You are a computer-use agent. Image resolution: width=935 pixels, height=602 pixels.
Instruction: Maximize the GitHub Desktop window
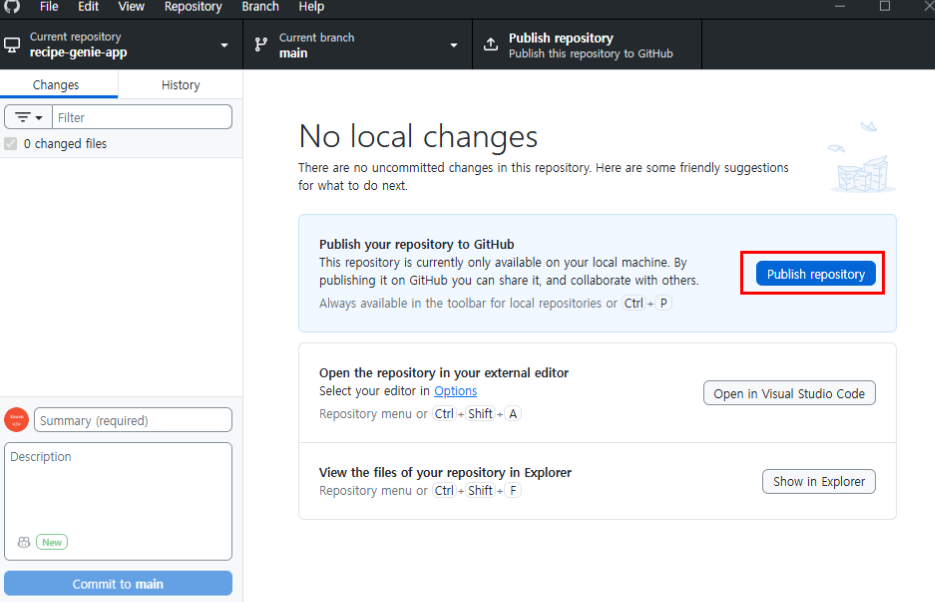point(884,6)
